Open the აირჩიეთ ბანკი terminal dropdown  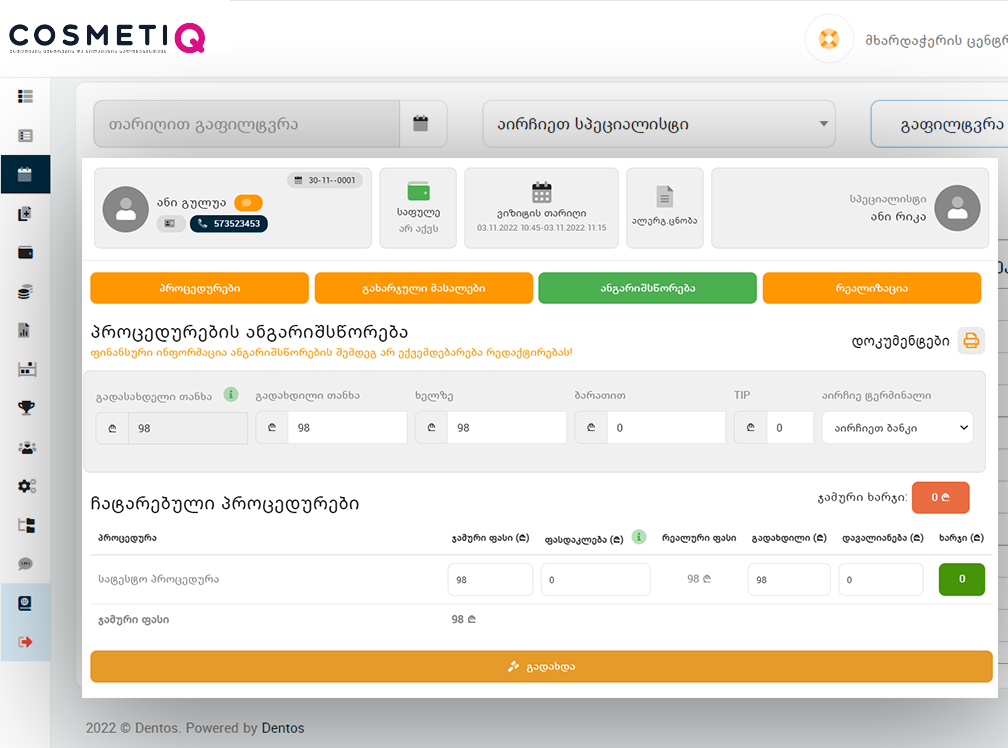(897, 428)
